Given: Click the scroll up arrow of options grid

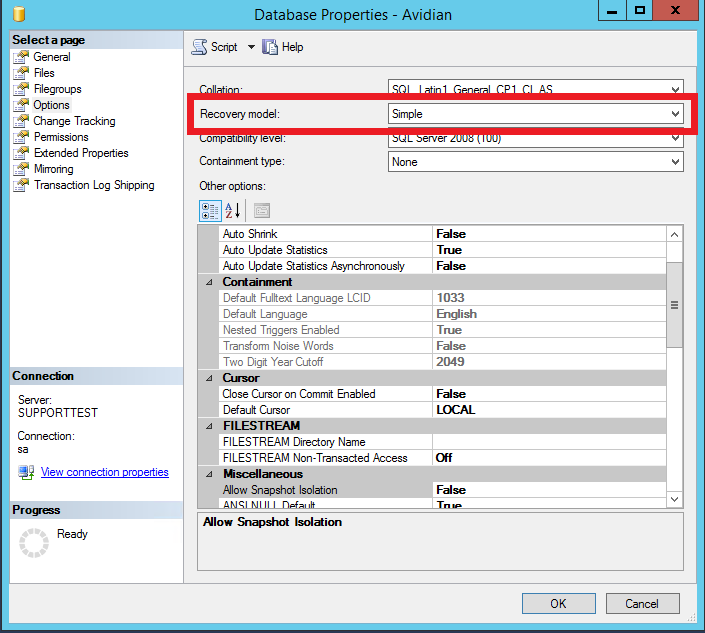Looking at the screenshot, I should pyautogui.click(x=674, y=235).
